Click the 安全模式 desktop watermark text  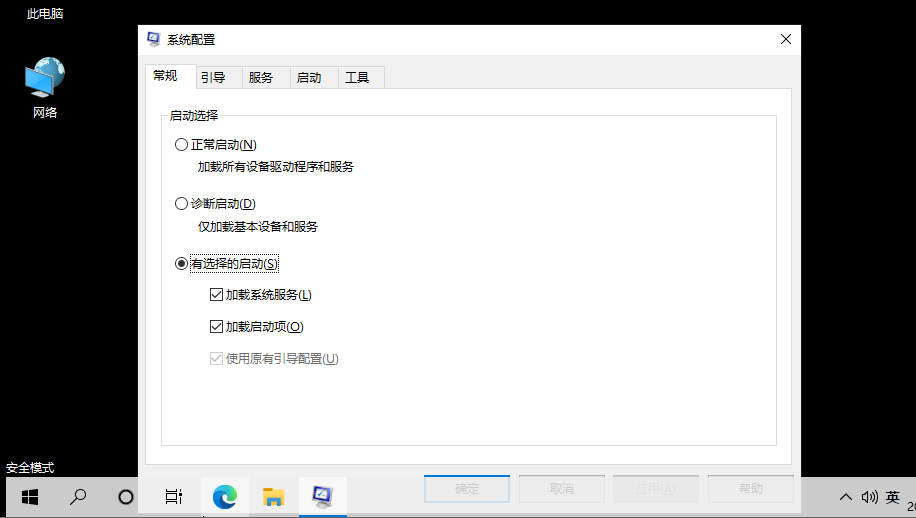[30, 468]
